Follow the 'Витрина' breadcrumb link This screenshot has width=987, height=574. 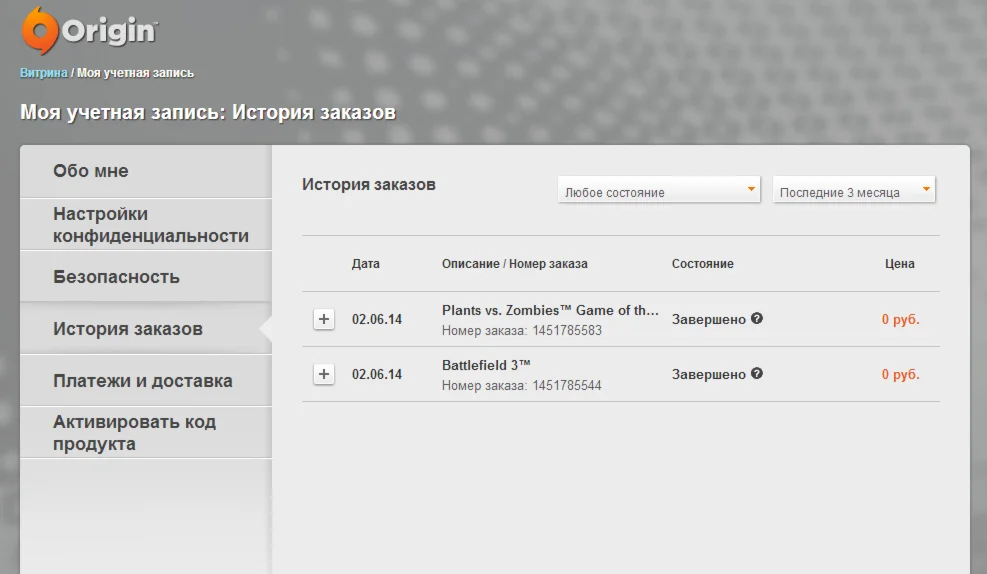point(43,73)
